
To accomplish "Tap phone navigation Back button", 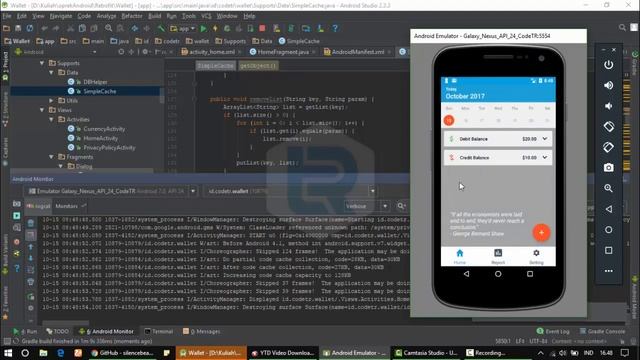I will tap(466, 274).
